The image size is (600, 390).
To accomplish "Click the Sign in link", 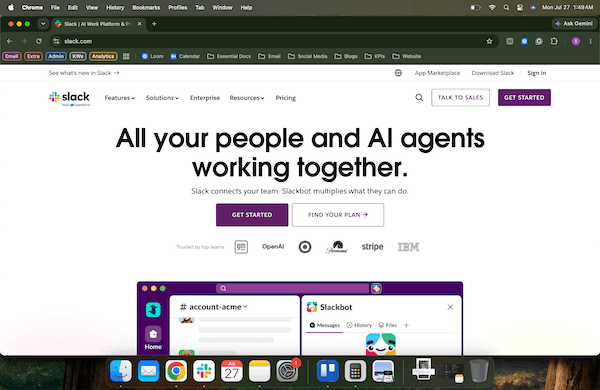I will (x=536, y=73).
